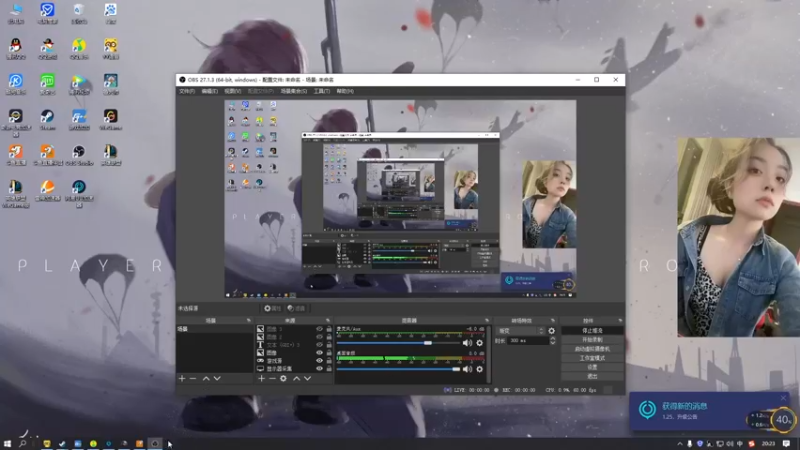Remove selected source with minus icon

pyautogui.click(x=272, y=379)
